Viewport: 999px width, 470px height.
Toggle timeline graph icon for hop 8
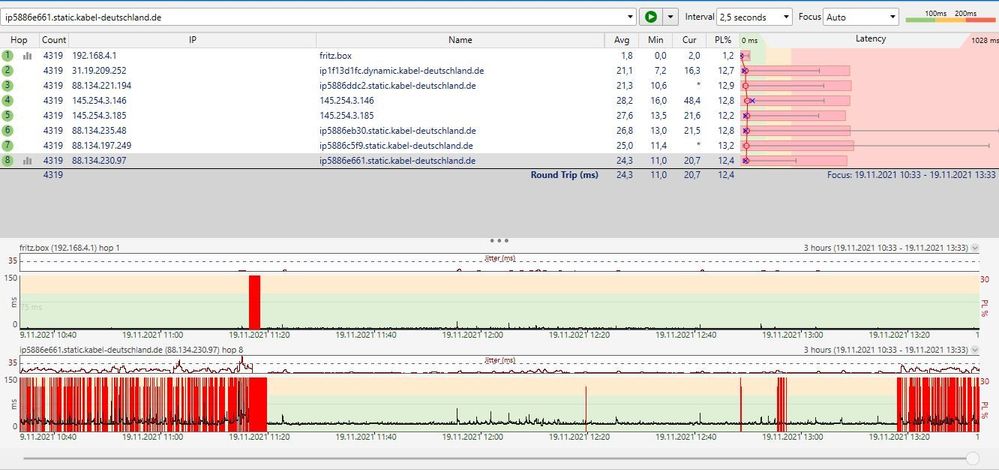28,160
